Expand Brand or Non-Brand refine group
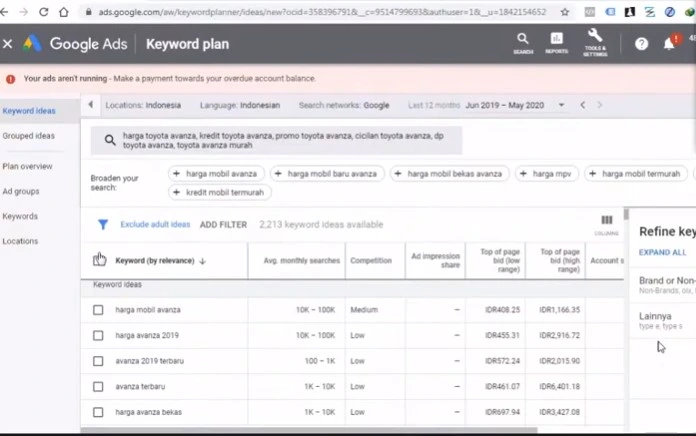Viewport: 696px width, 436px height. pyautogui.click(x=667, y=285)
